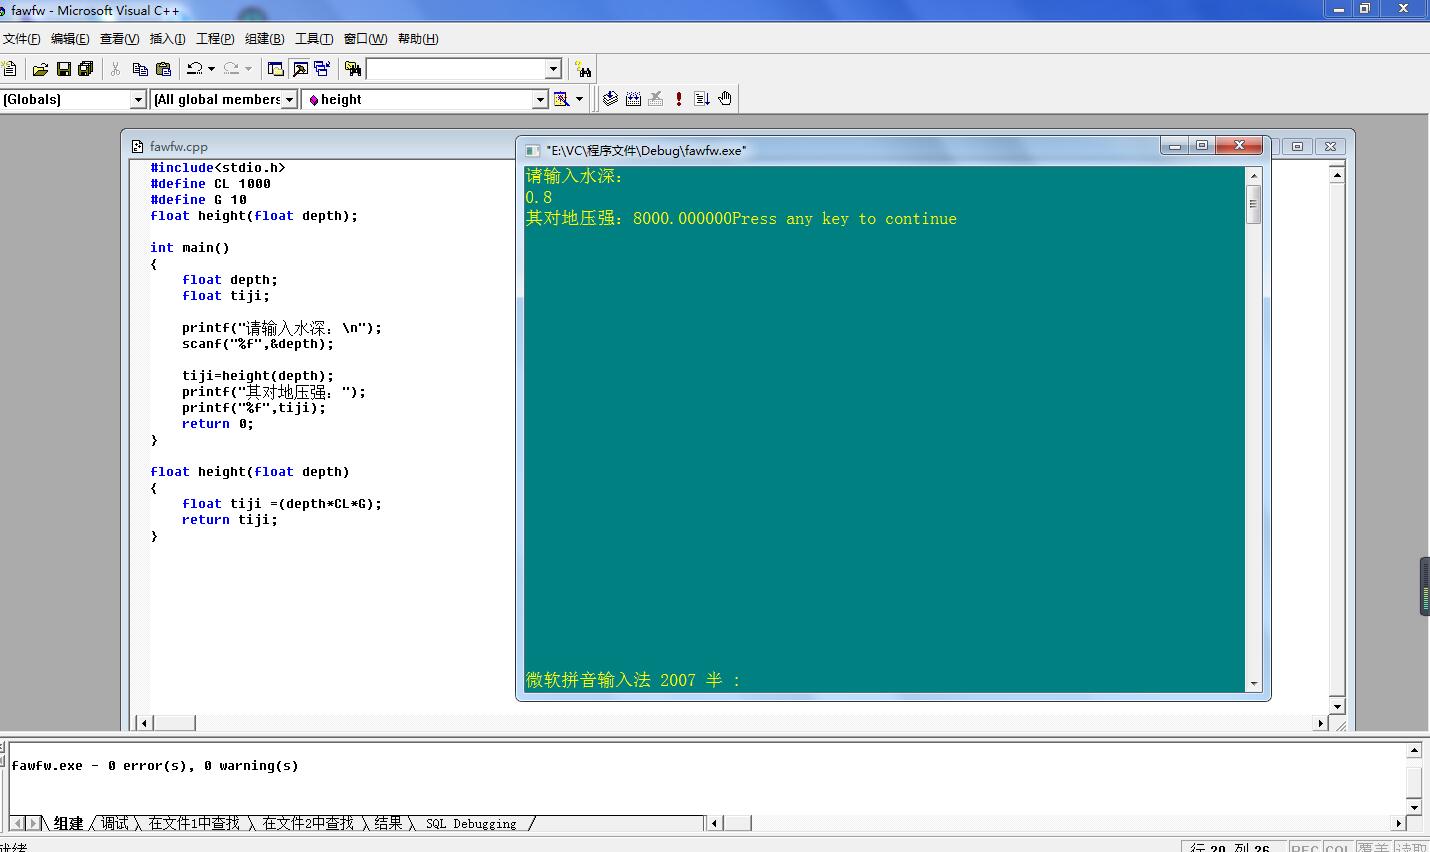
Task: Toggle the Workspace window icon
Action: tap(276, 69)
